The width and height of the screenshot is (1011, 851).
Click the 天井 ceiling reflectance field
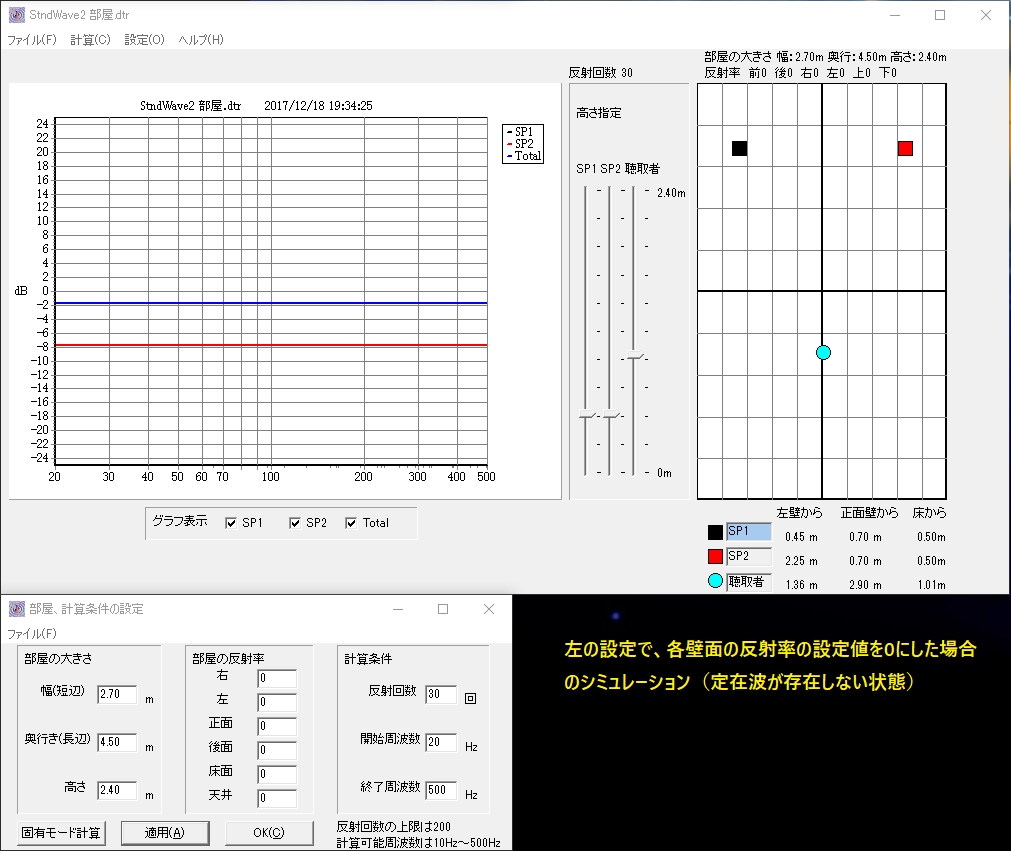pos(277,797)
